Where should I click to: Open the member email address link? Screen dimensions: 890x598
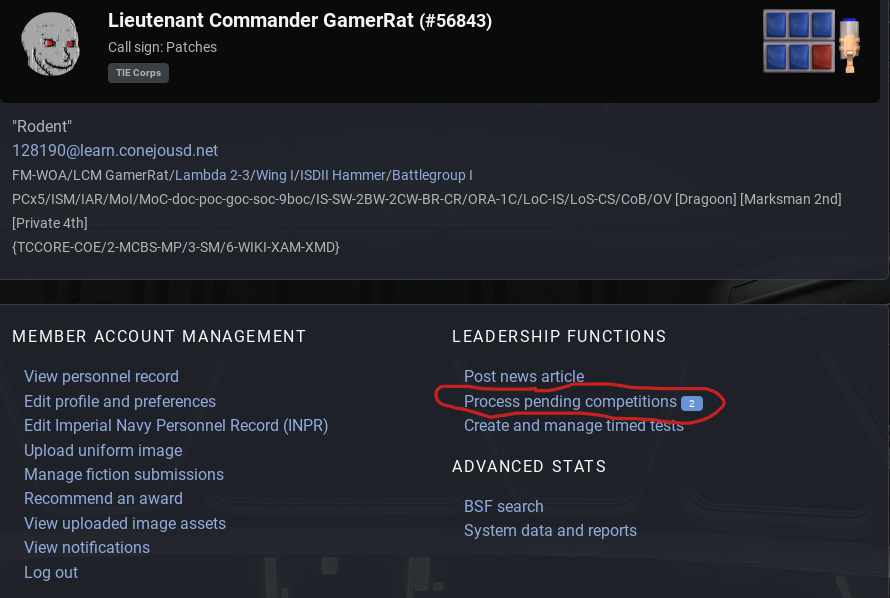[115, 150]
